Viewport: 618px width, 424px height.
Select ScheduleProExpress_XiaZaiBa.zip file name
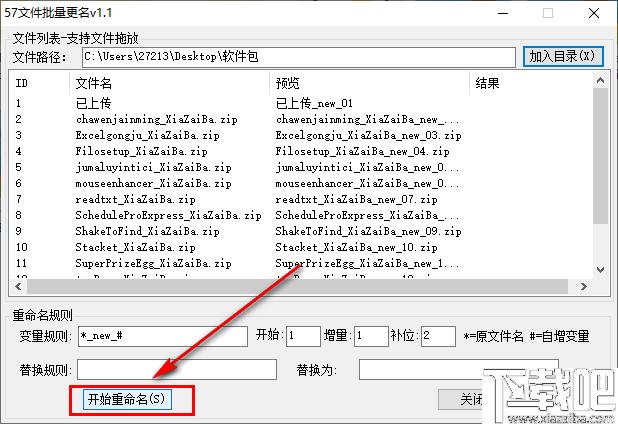point(168,215)
